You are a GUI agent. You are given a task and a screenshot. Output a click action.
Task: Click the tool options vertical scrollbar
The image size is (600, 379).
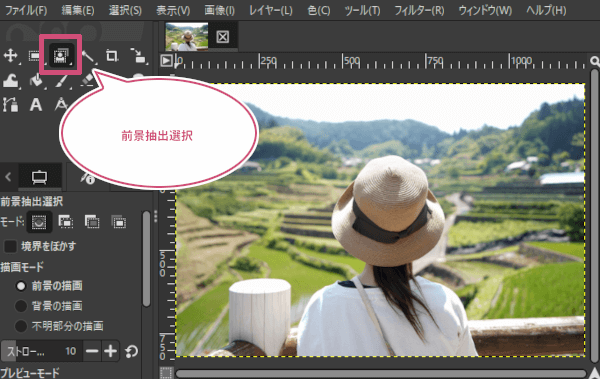[146, 259]
